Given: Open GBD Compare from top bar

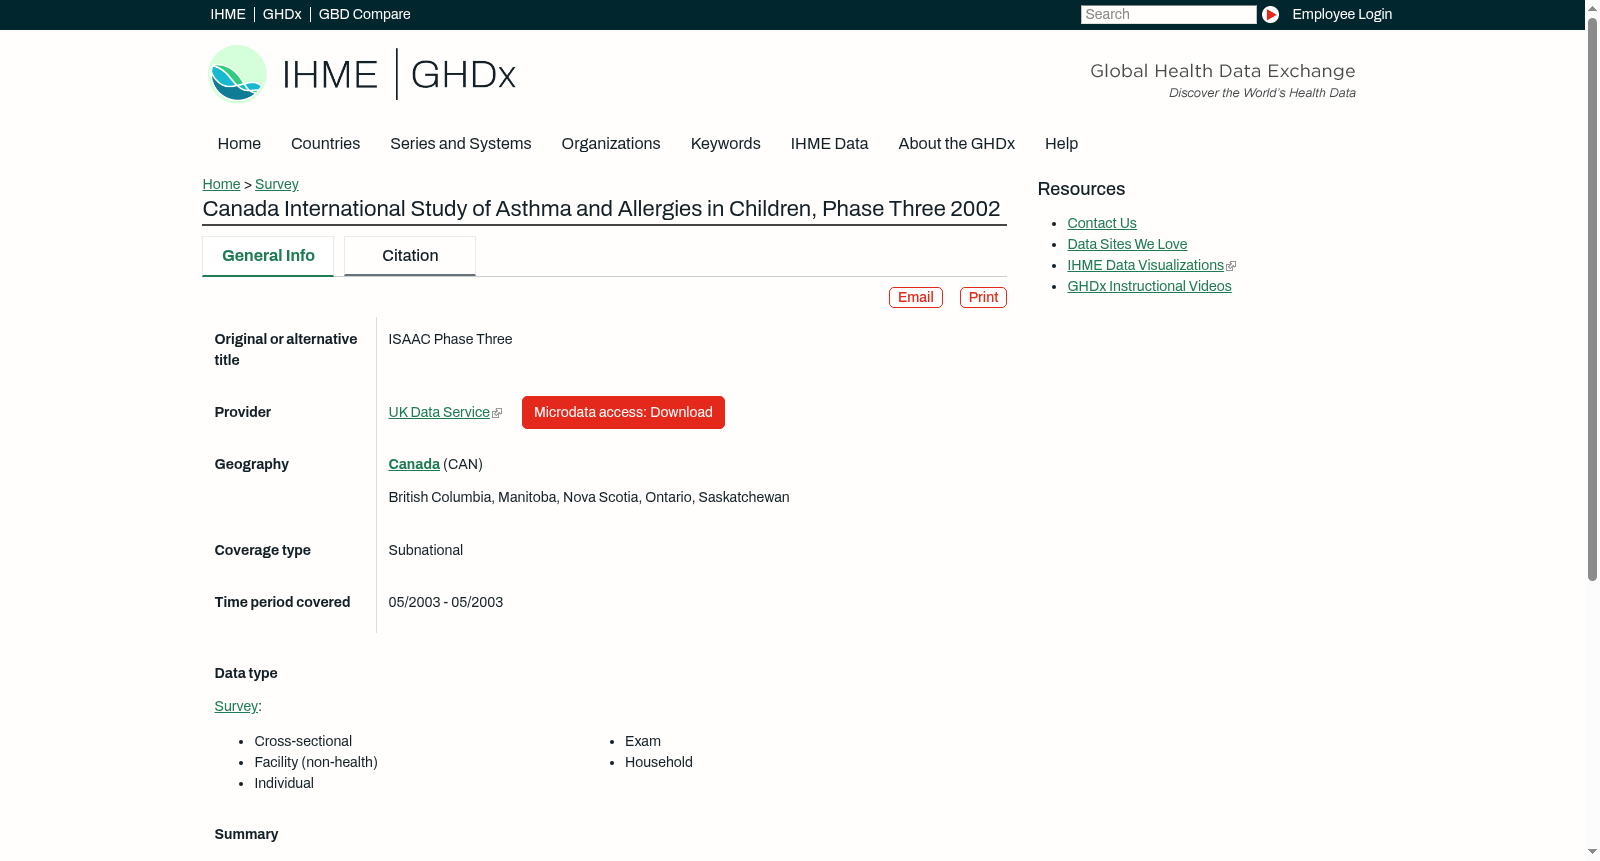Looking at the screenshot, I should click(x=365, y=14).
